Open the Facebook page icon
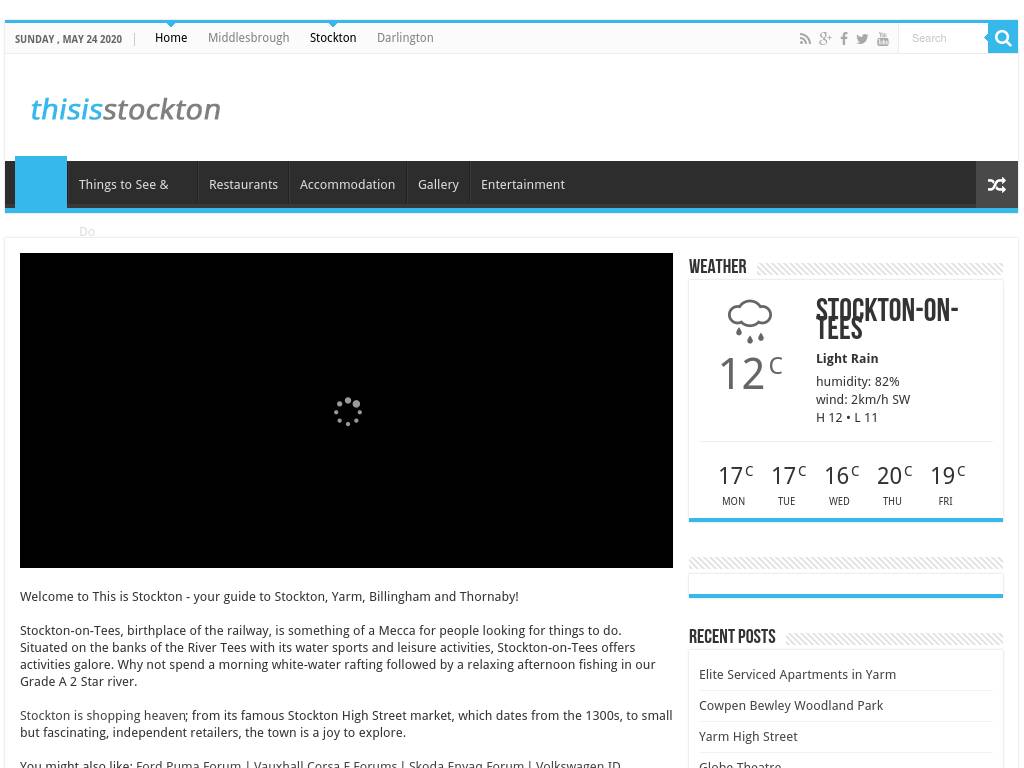 [844, 39]
